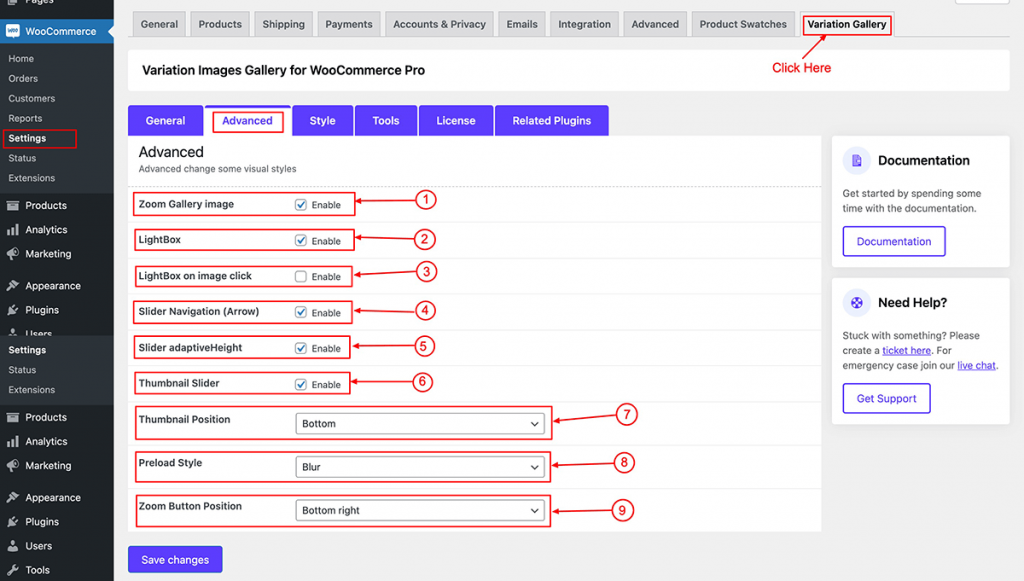Follow the live chat link
The image size is (1024, 581).
[x=976, y=366]
